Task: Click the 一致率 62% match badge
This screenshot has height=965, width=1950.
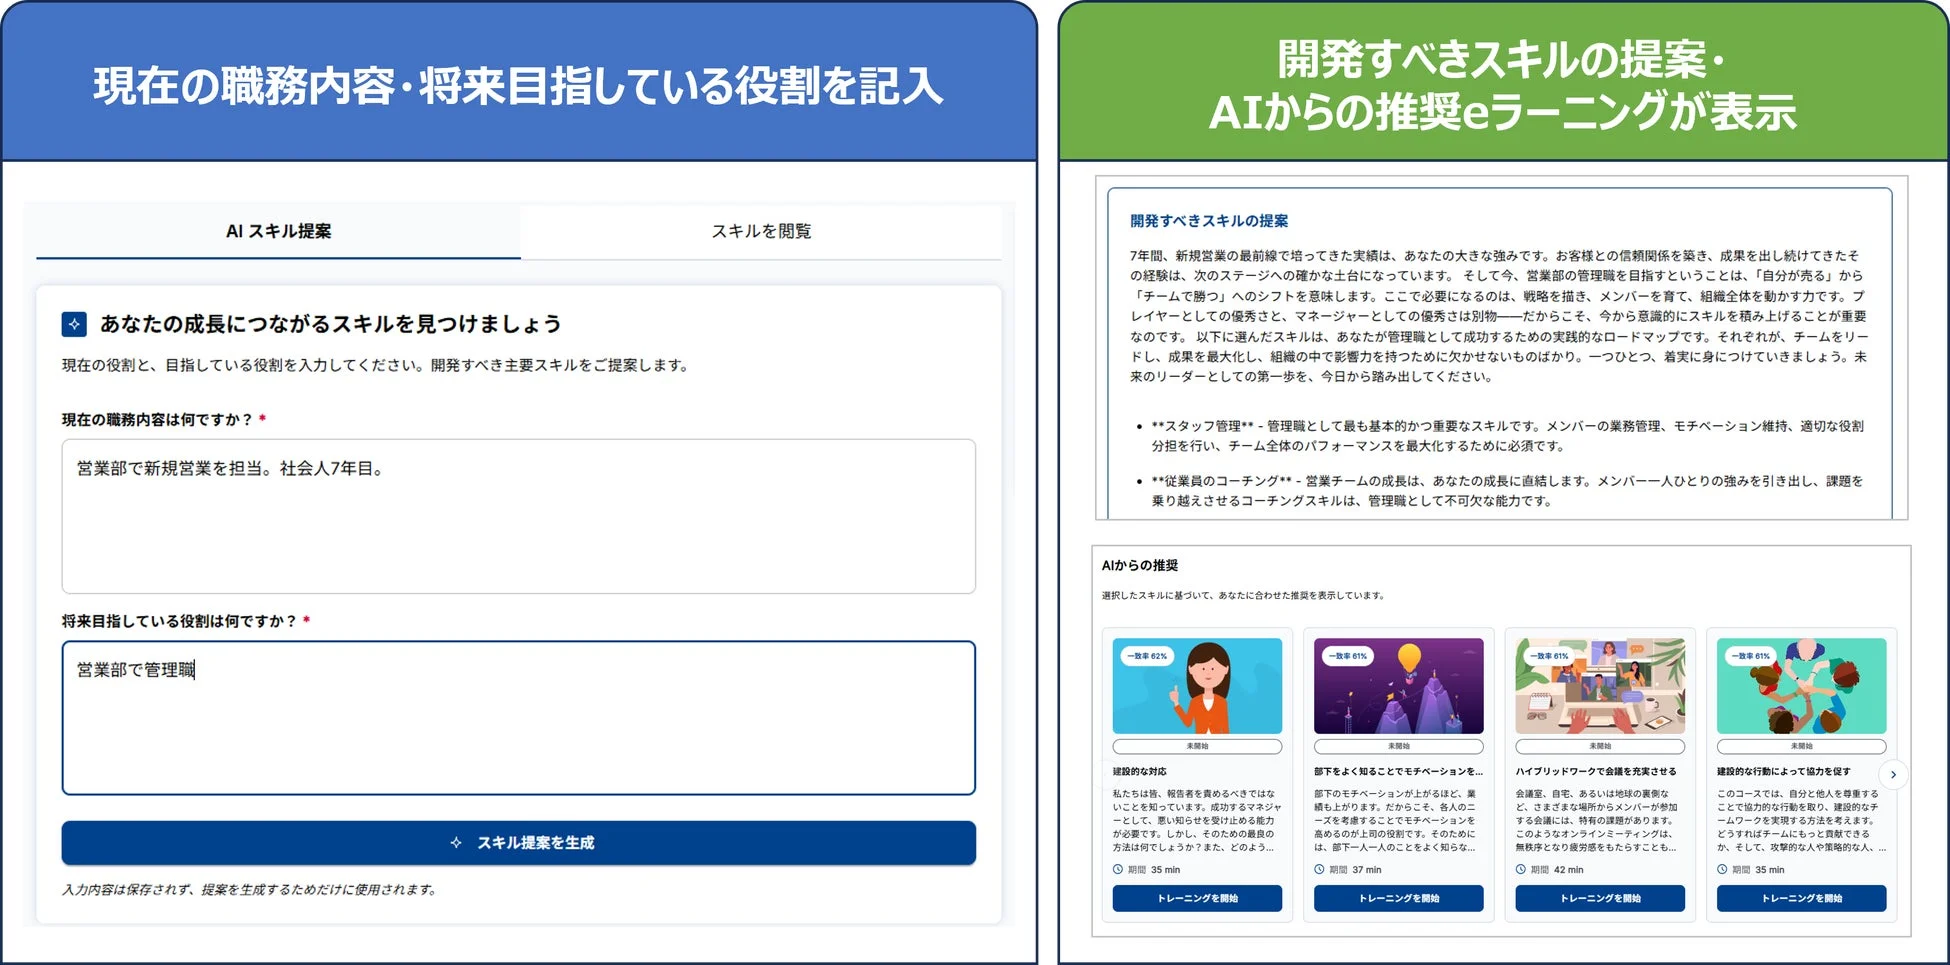Action: point(1147,656)
